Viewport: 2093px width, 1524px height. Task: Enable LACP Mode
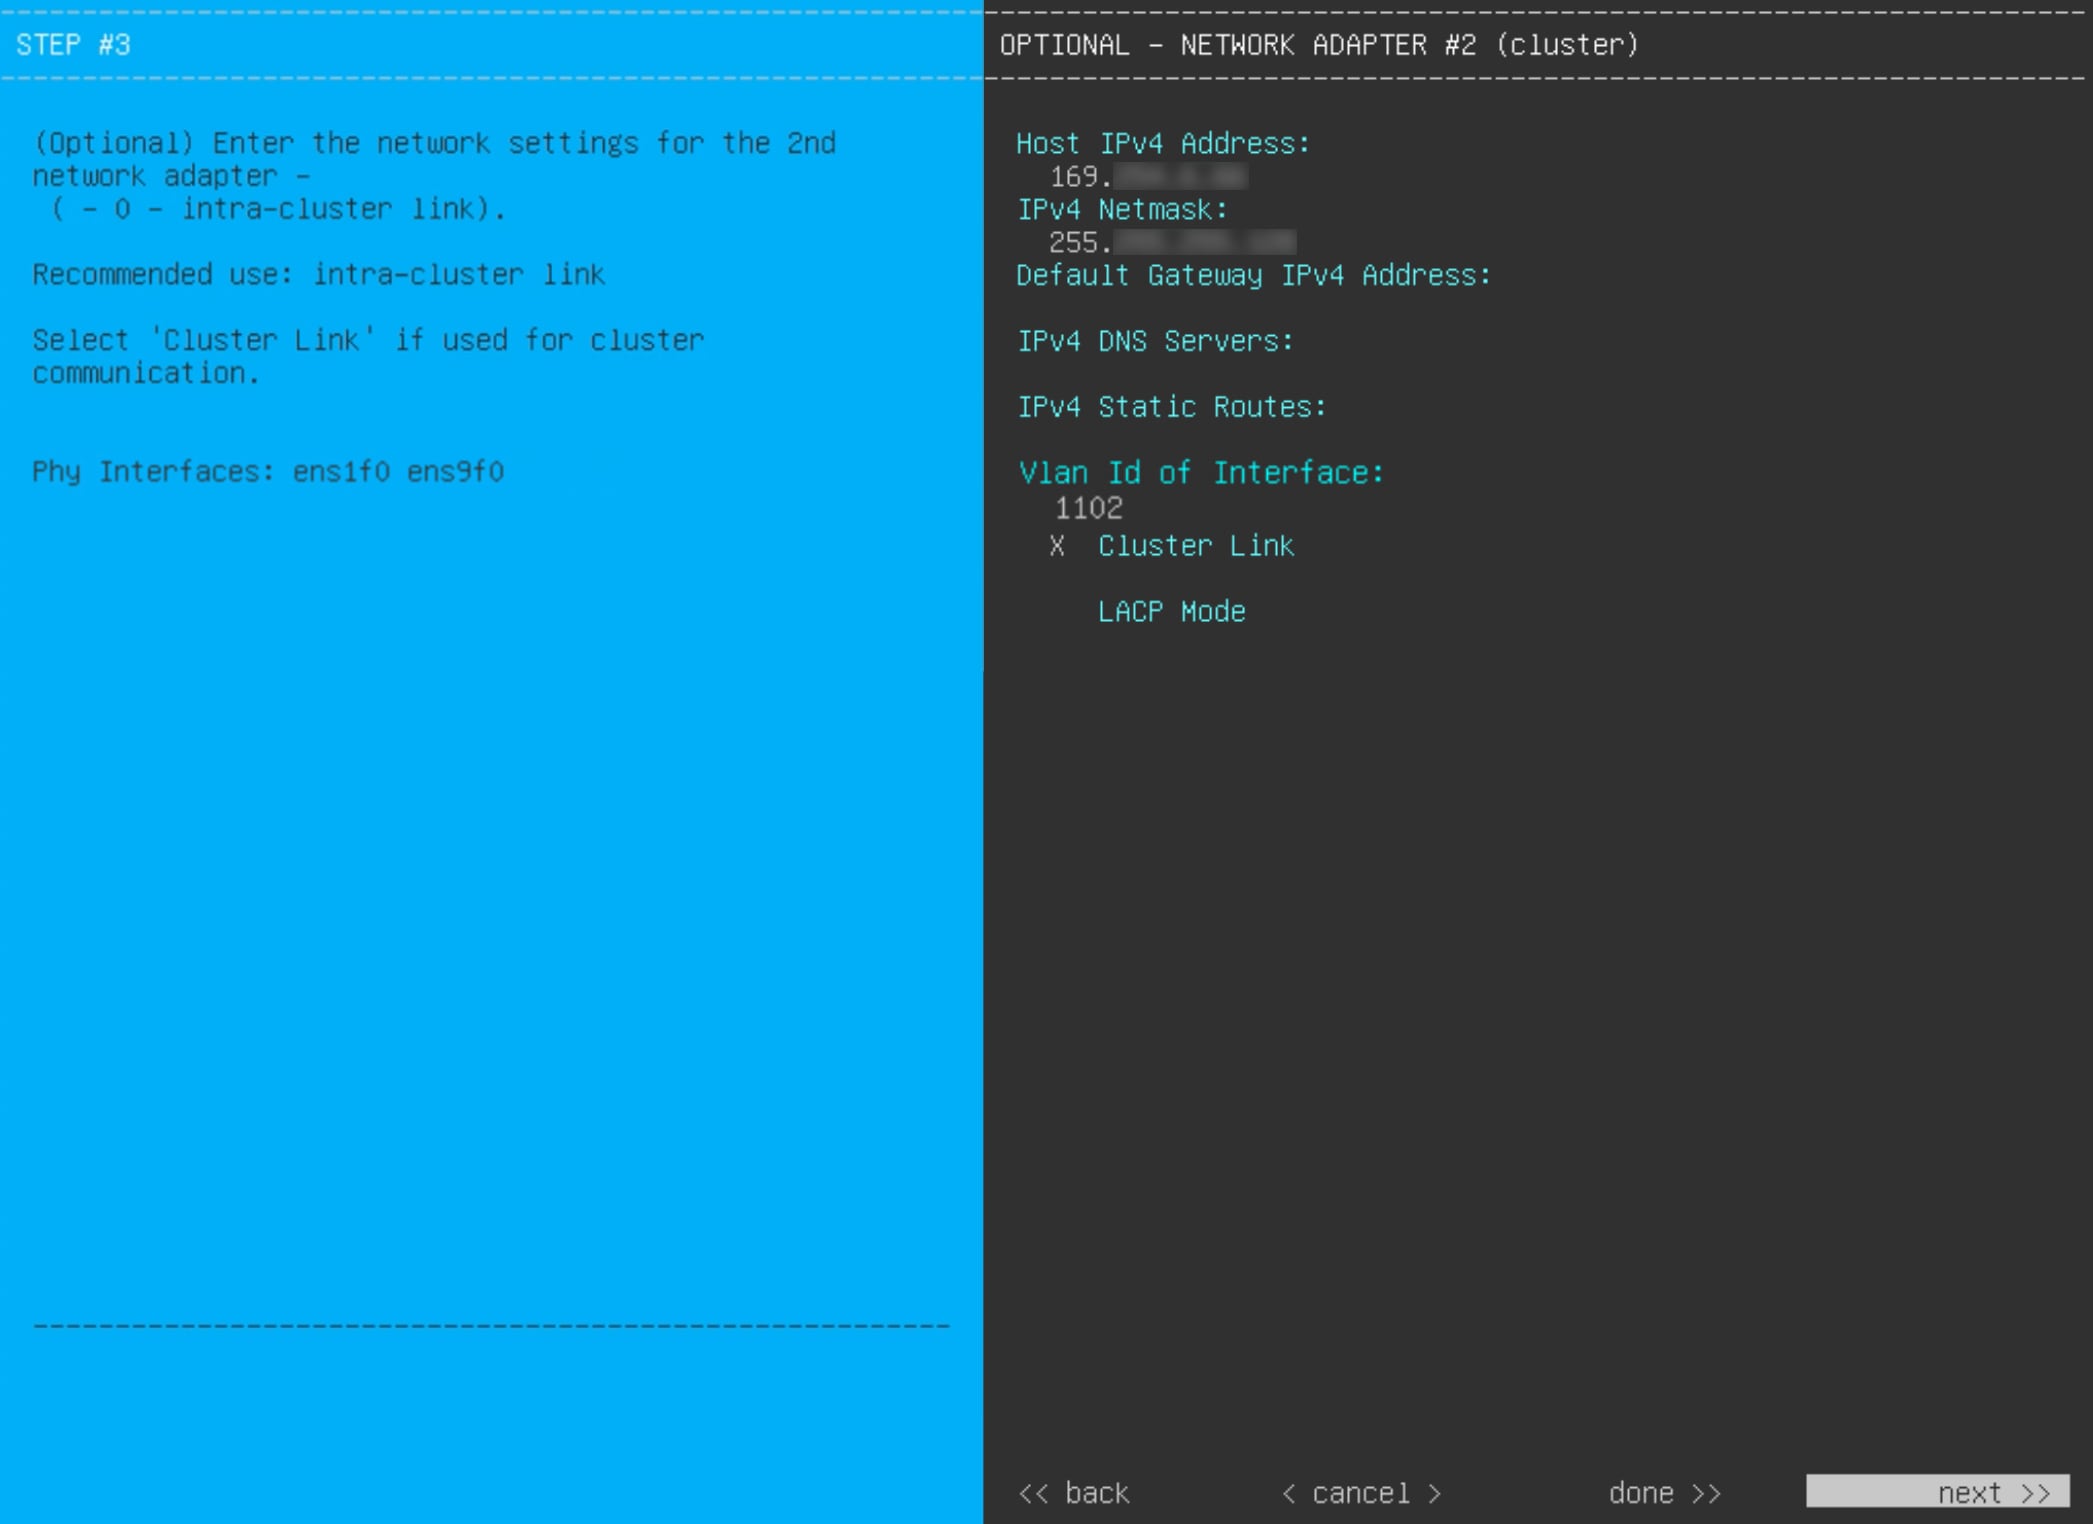[x=1171, y=610]
